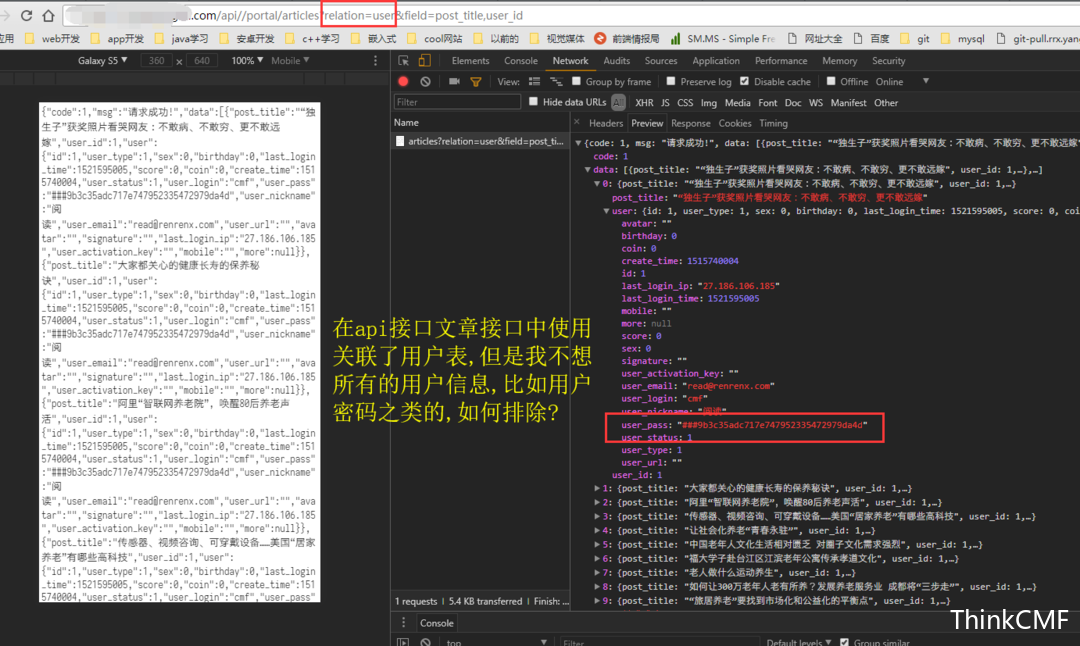
Task: Clear console icon in drawer
Action: [426, 642]
